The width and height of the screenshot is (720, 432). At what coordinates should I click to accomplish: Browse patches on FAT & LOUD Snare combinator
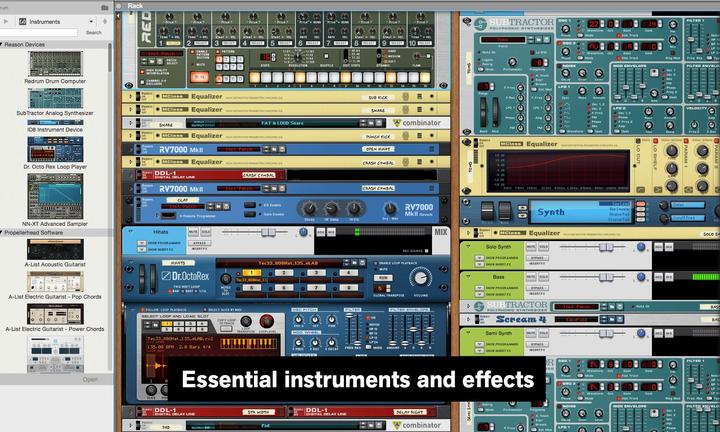point(371,123)
